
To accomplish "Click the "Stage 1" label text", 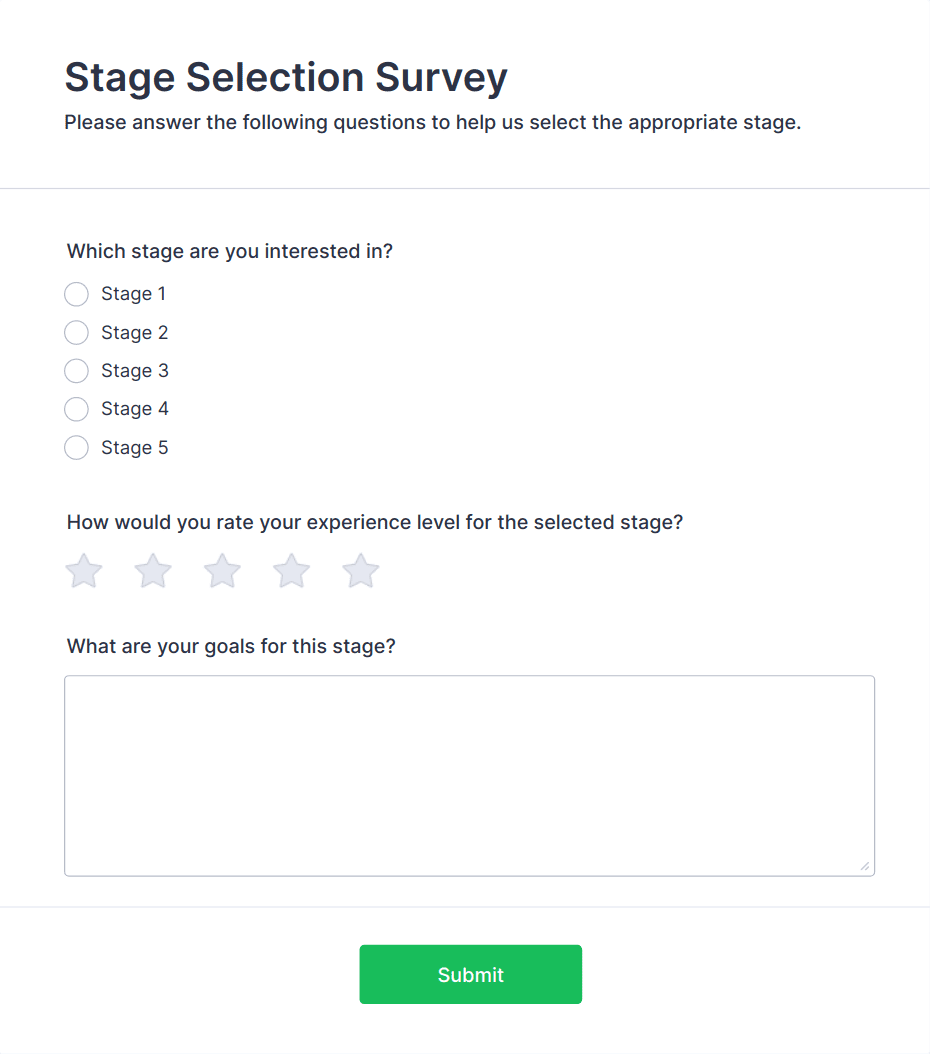I will 133,294.
